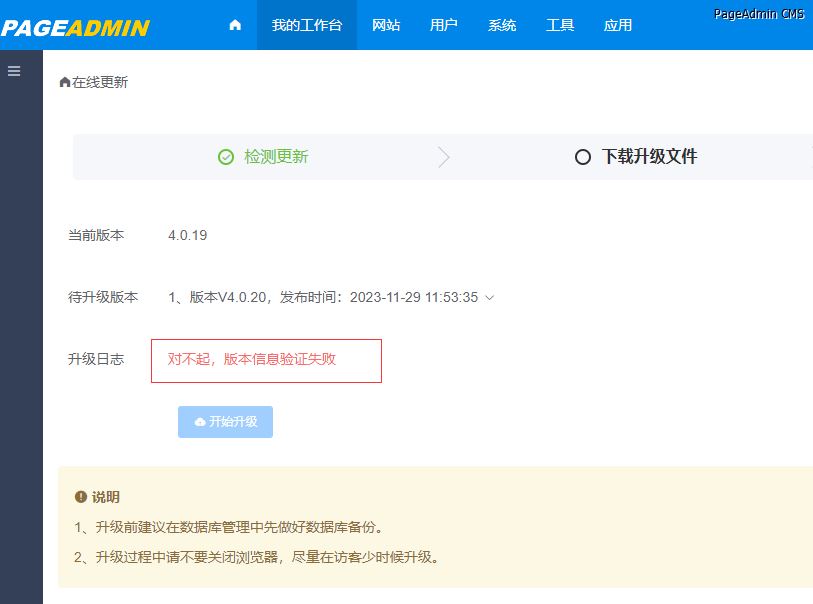The width and height of the screenshot is (813, 604).
Task: Click the PageAdmin CMS link at top right
Action: (x=759, y=14)
